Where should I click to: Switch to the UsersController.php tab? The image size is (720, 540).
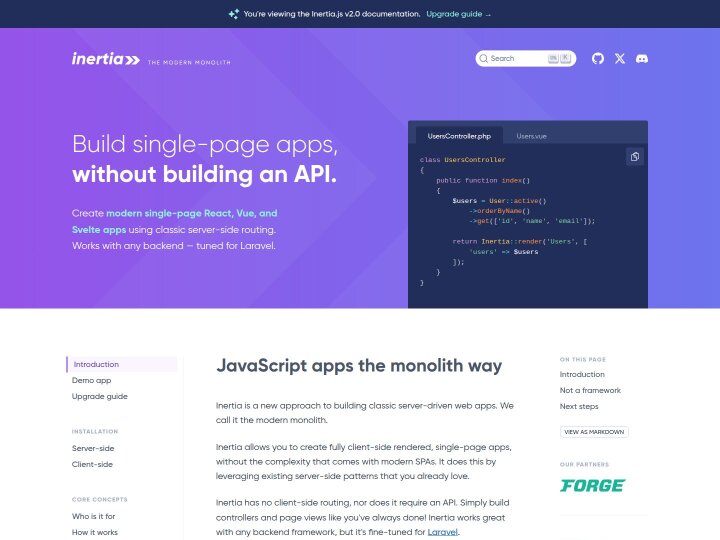pos(459,136)
